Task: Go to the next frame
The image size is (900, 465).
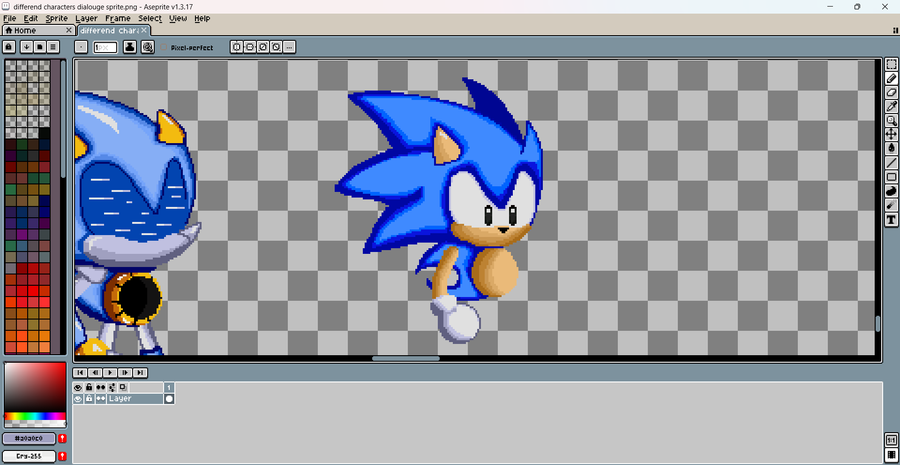Action: click(x=126, y=373)
